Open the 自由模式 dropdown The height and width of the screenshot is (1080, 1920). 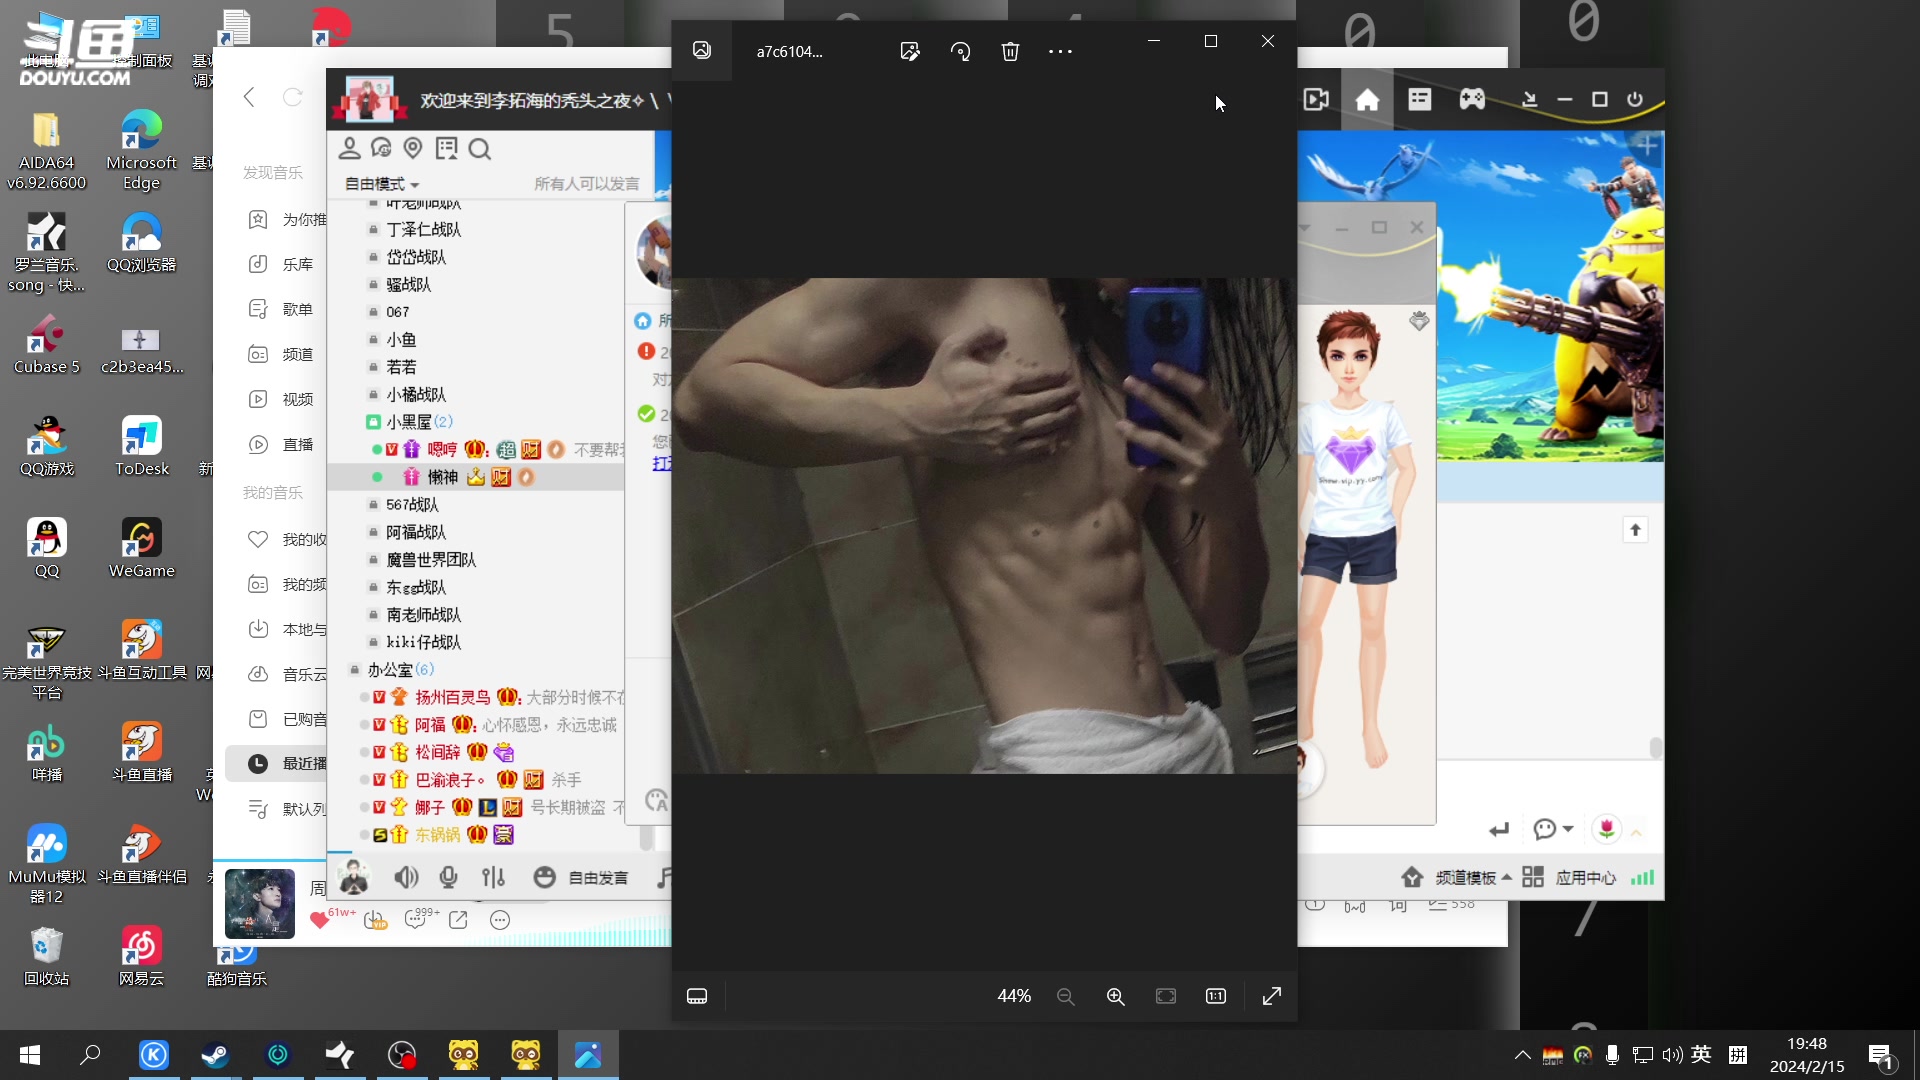tap(382, 184)
